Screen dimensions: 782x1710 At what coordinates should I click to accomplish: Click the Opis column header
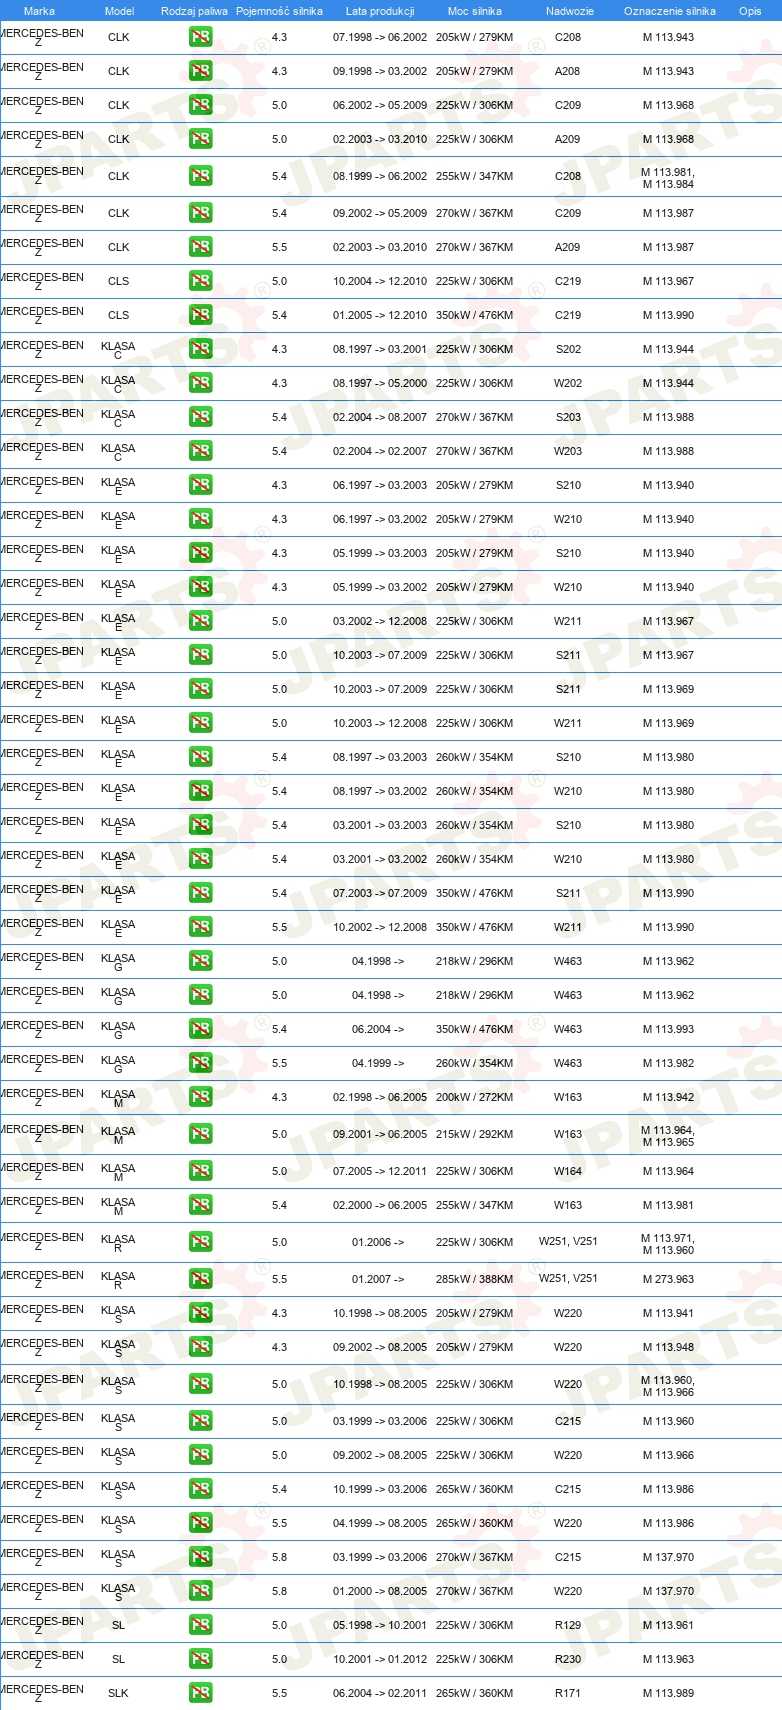pyautogui.click(x=750, y=11)
